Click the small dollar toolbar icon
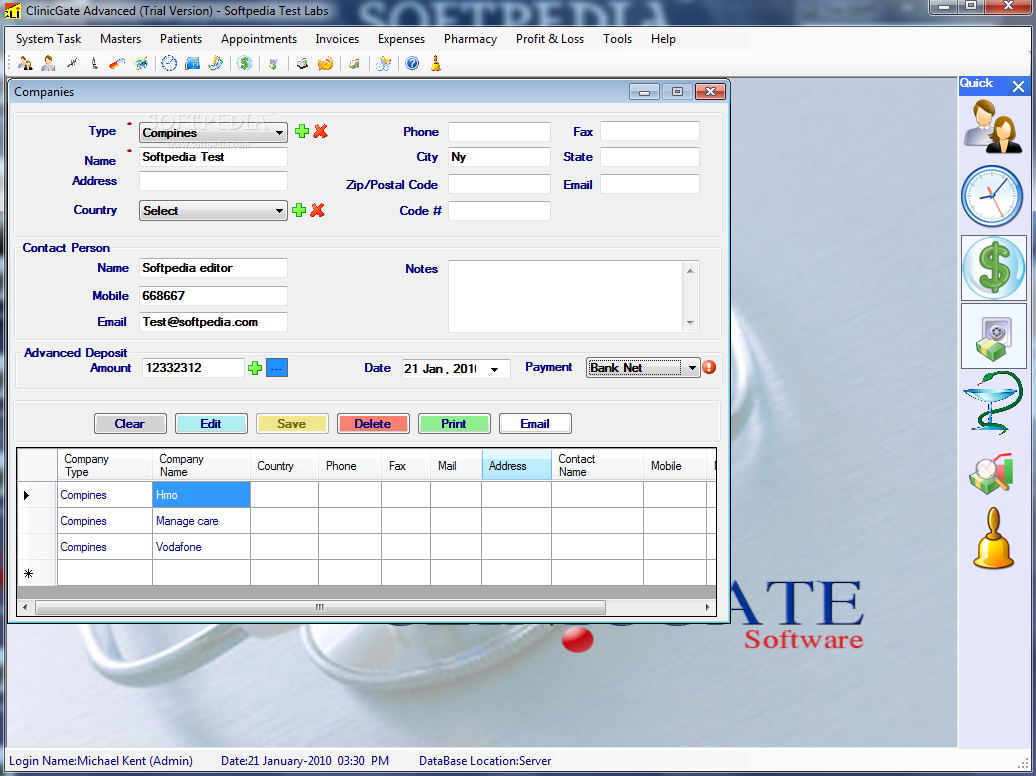This screenshot has width=1036, height=776. click(x=244, y=63)
